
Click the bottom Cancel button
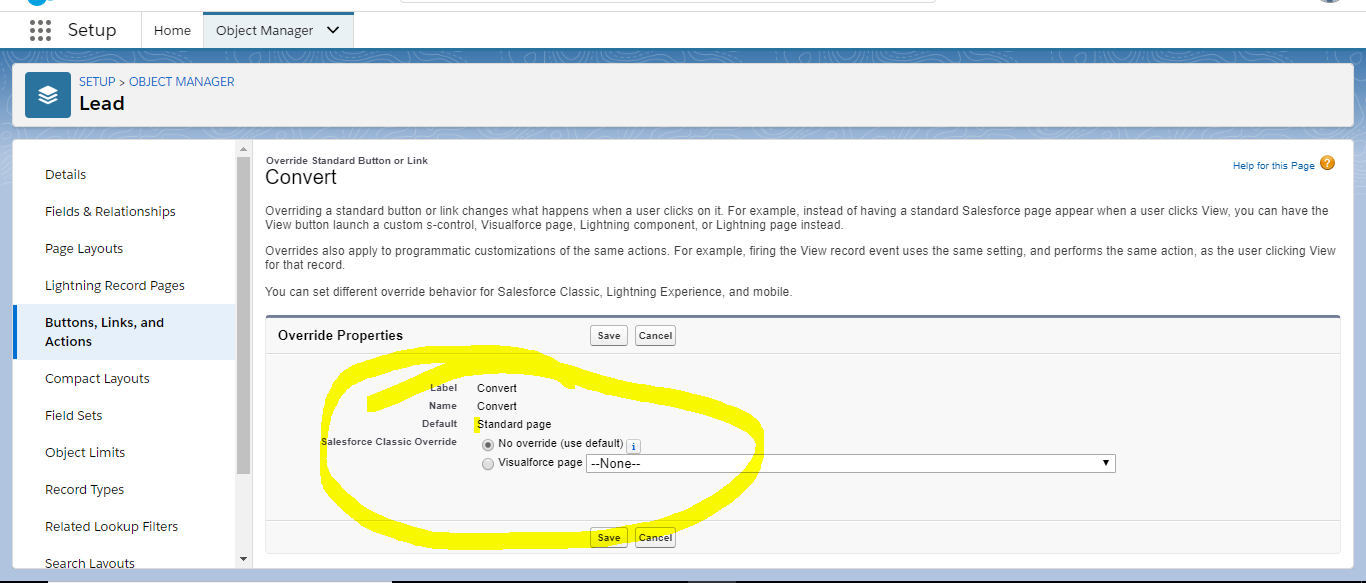click(x=655, y=537)
